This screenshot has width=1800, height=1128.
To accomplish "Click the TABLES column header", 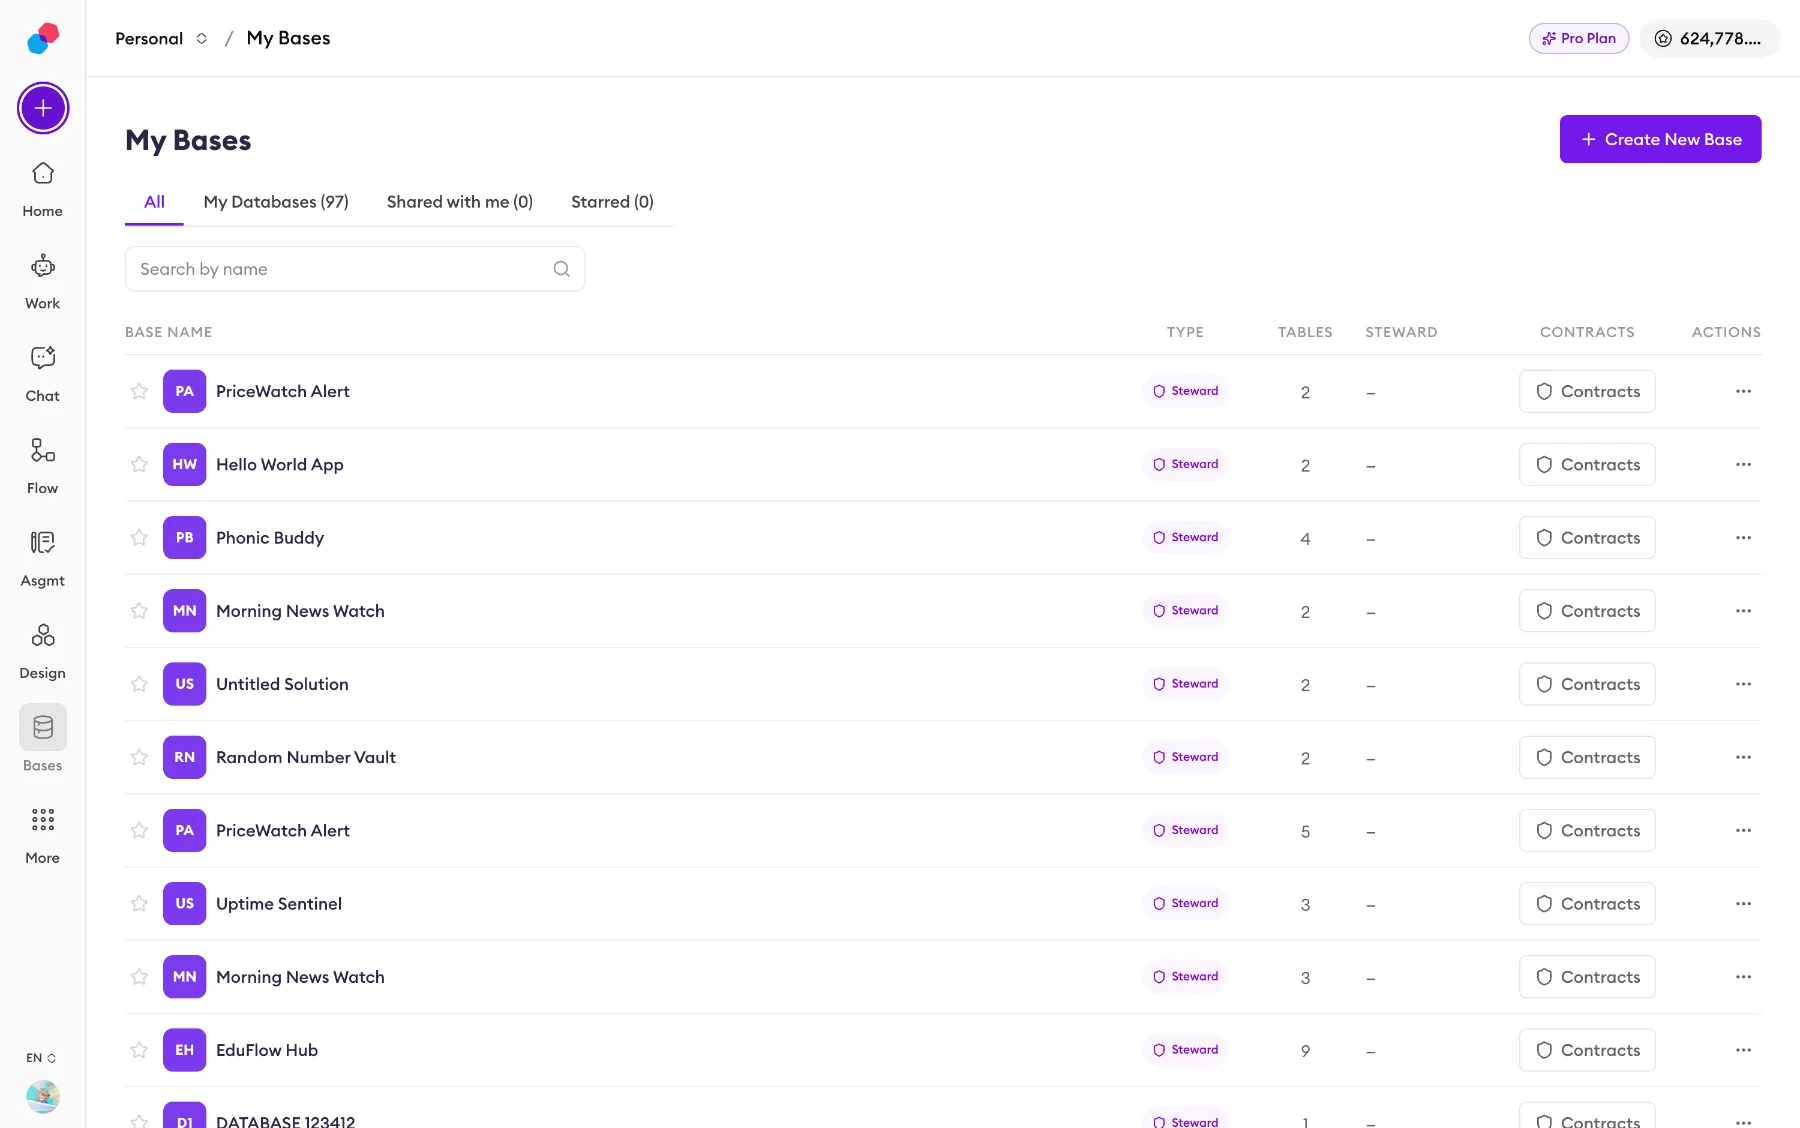I will [x=1305, y=332].
